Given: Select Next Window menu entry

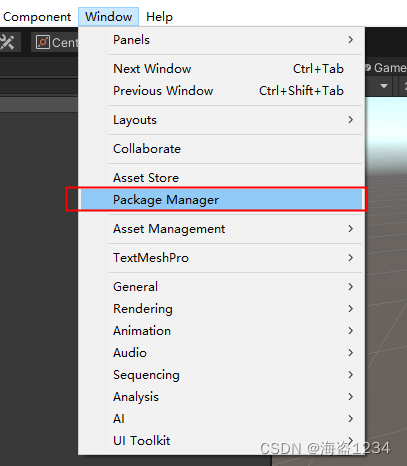Looking at the screenshot, I should (x=221, y=69).
